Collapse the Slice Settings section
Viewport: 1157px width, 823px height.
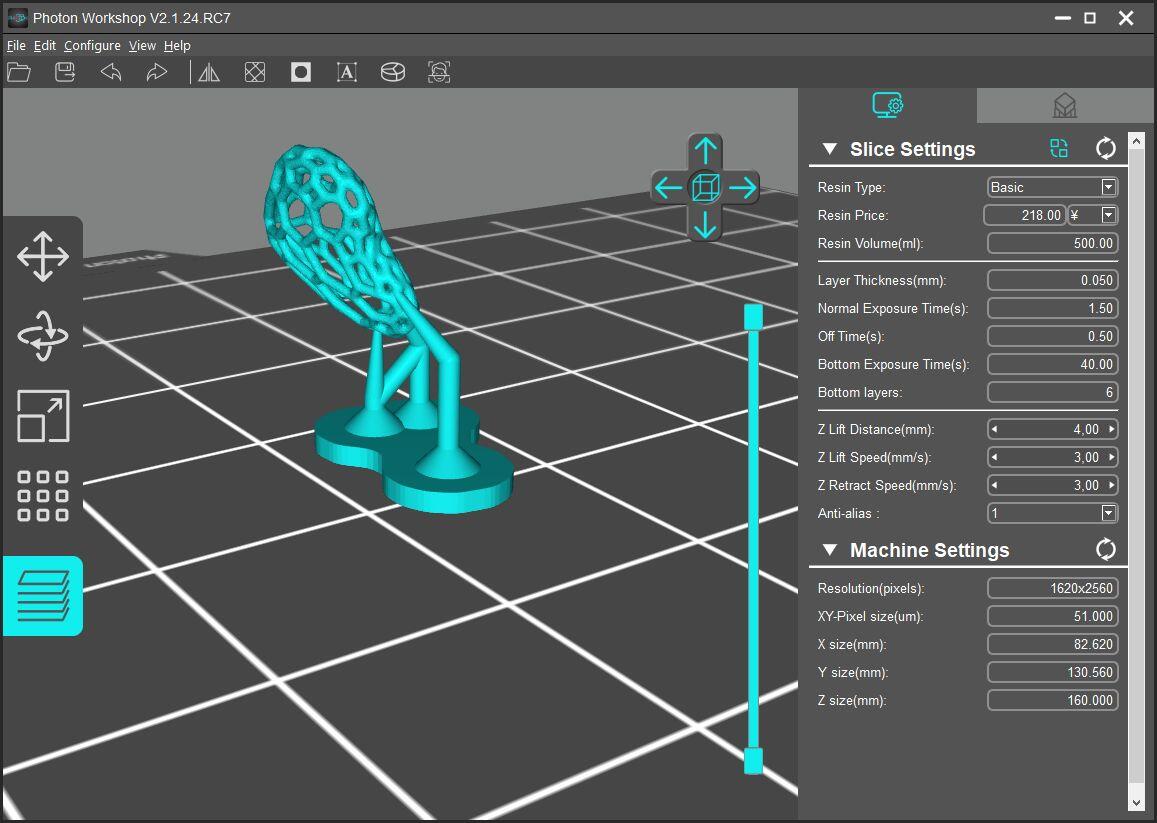click(829, 149)
